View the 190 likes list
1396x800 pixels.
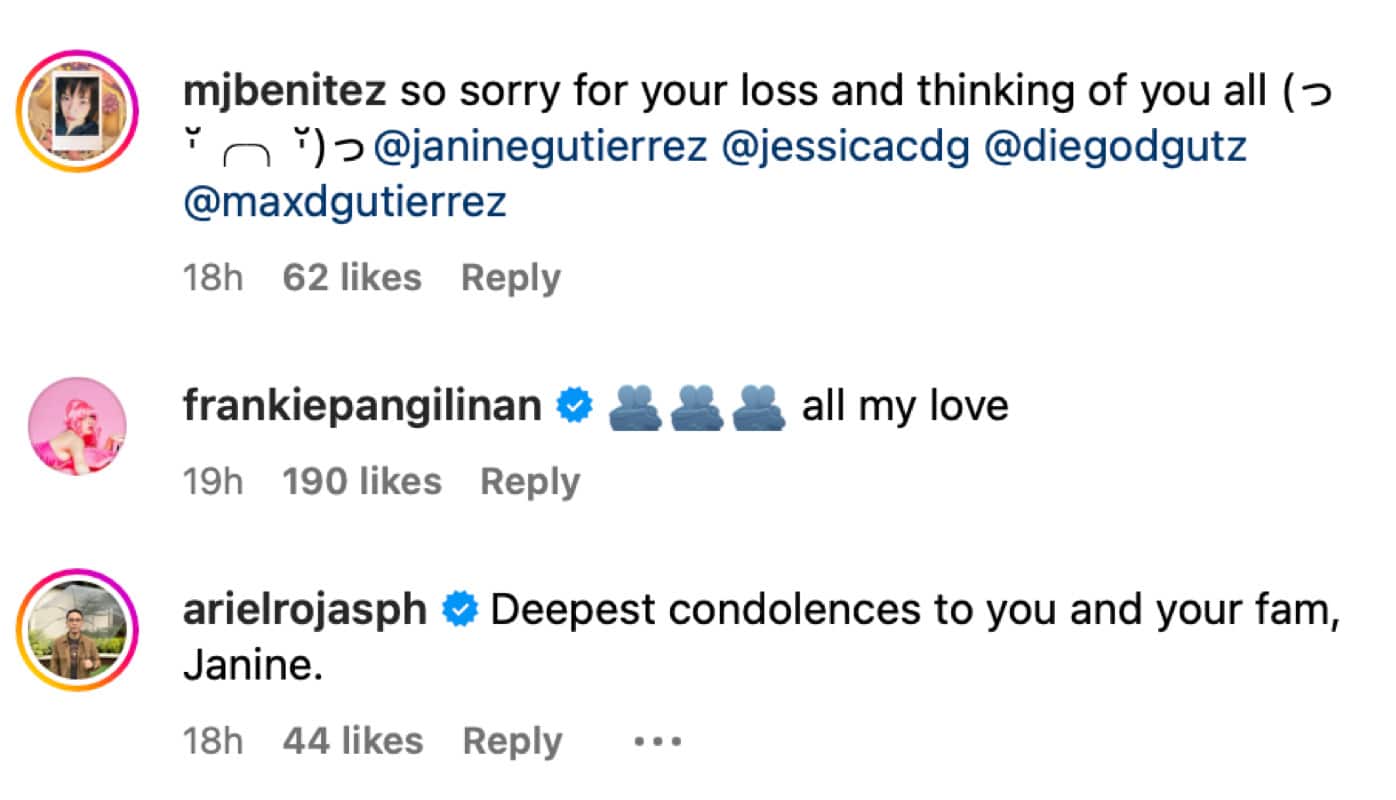coord(362,482)
